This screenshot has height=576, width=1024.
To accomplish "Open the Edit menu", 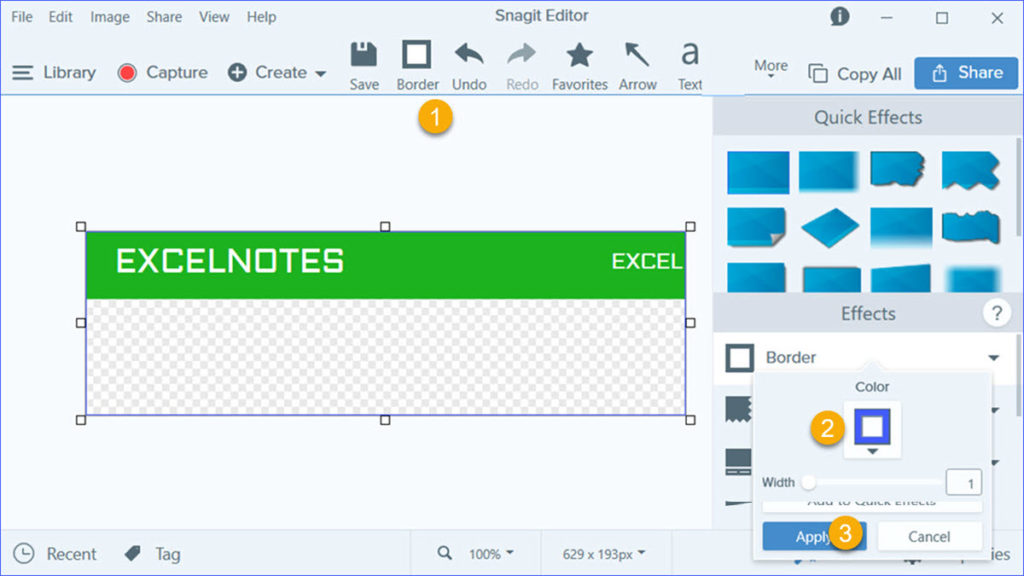I will point(60,17).
